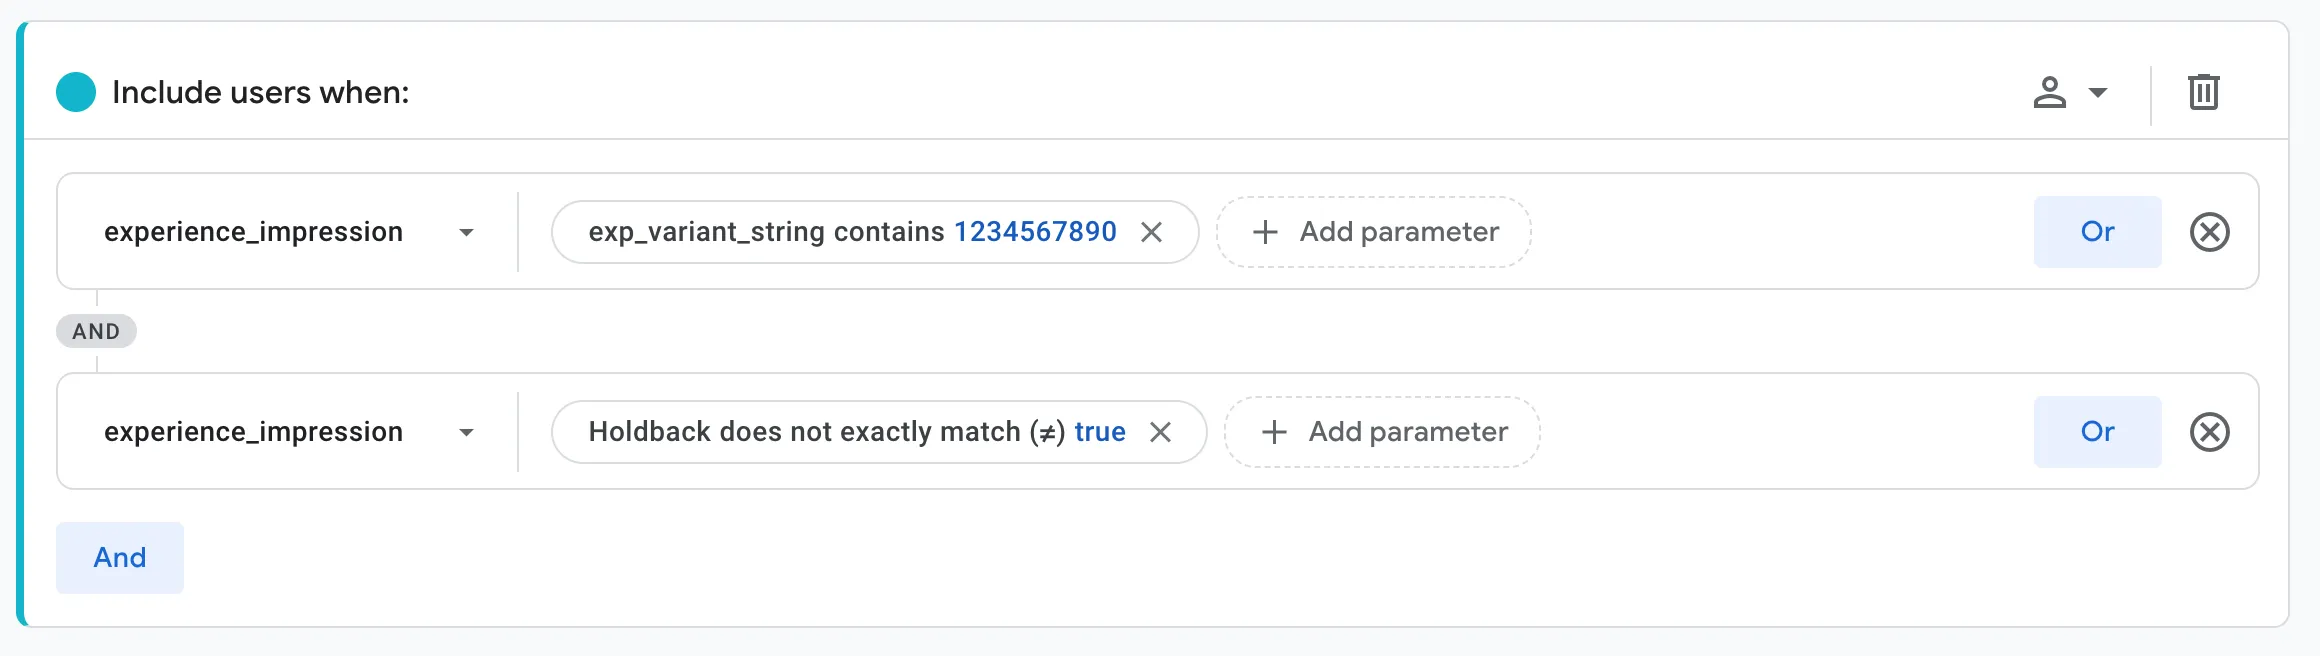Image resolution: width=2320 pixels, height=656 pixels.
Task: Remove the first experience_impression condition row
Action: pos(2209,232)
